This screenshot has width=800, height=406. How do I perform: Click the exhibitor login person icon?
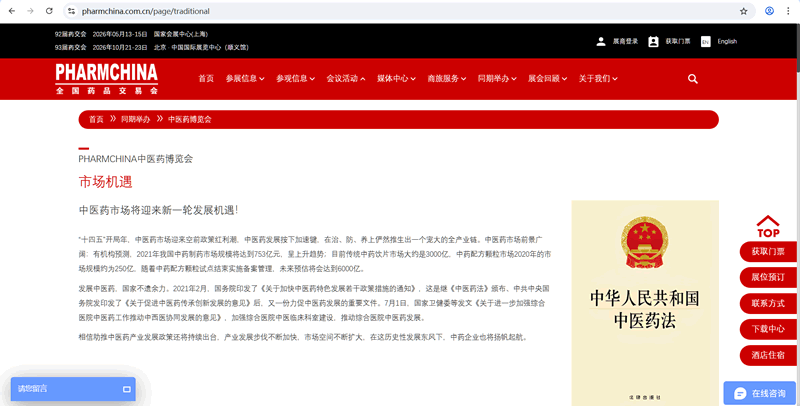(600, 41)
